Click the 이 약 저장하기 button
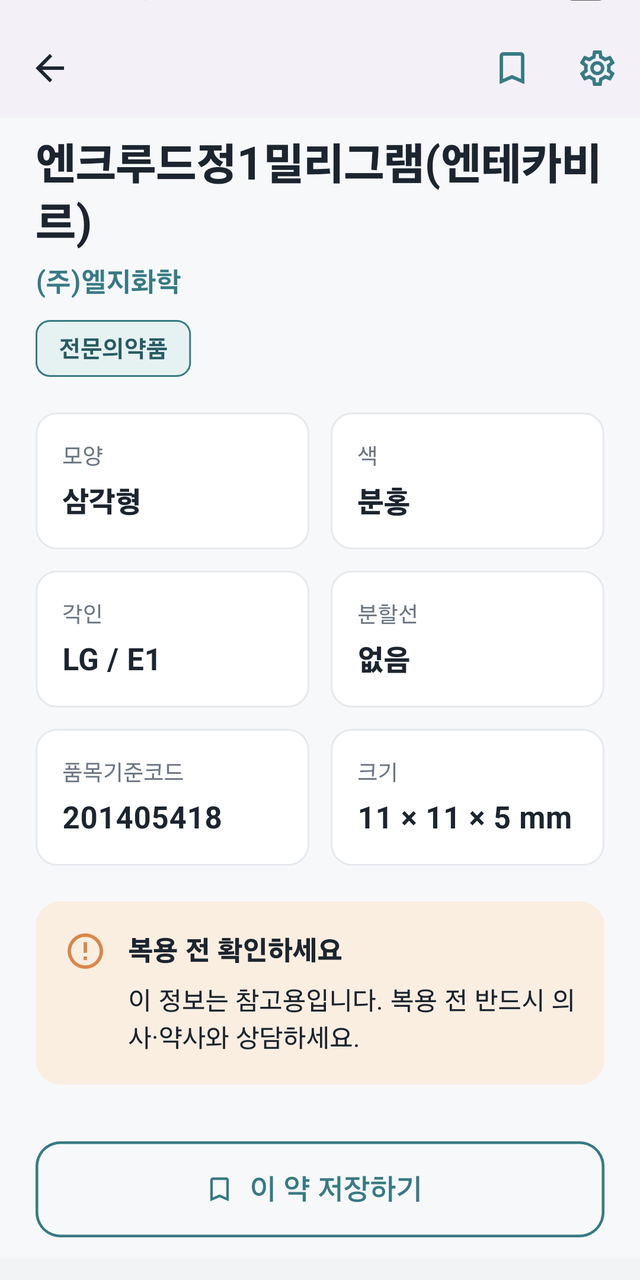 pyautogui.click(x=320, y=1189)
